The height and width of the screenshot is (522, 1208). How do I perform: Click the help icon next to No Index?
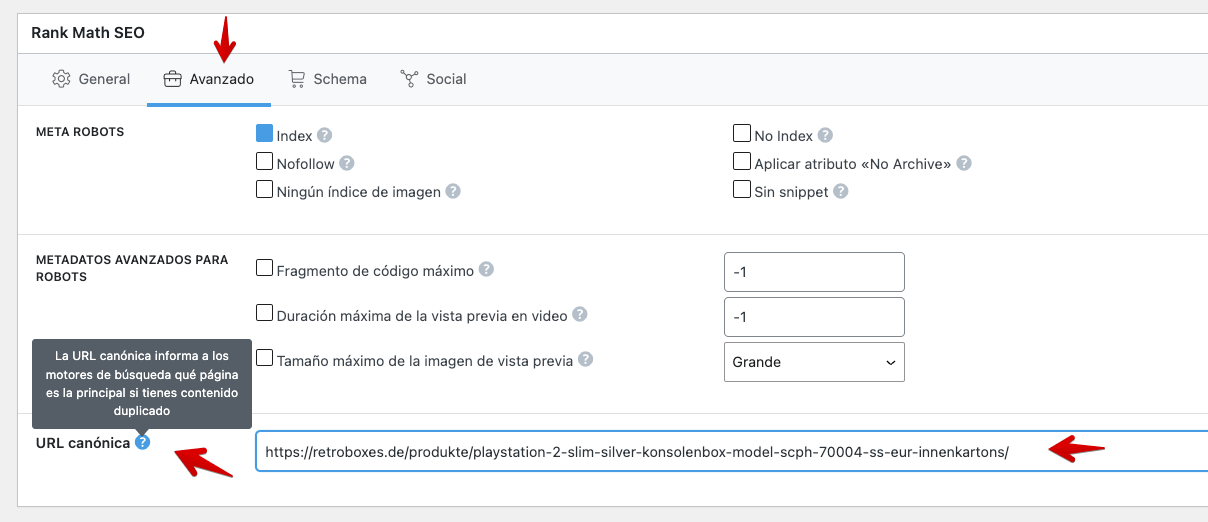(x=825, y=135)
